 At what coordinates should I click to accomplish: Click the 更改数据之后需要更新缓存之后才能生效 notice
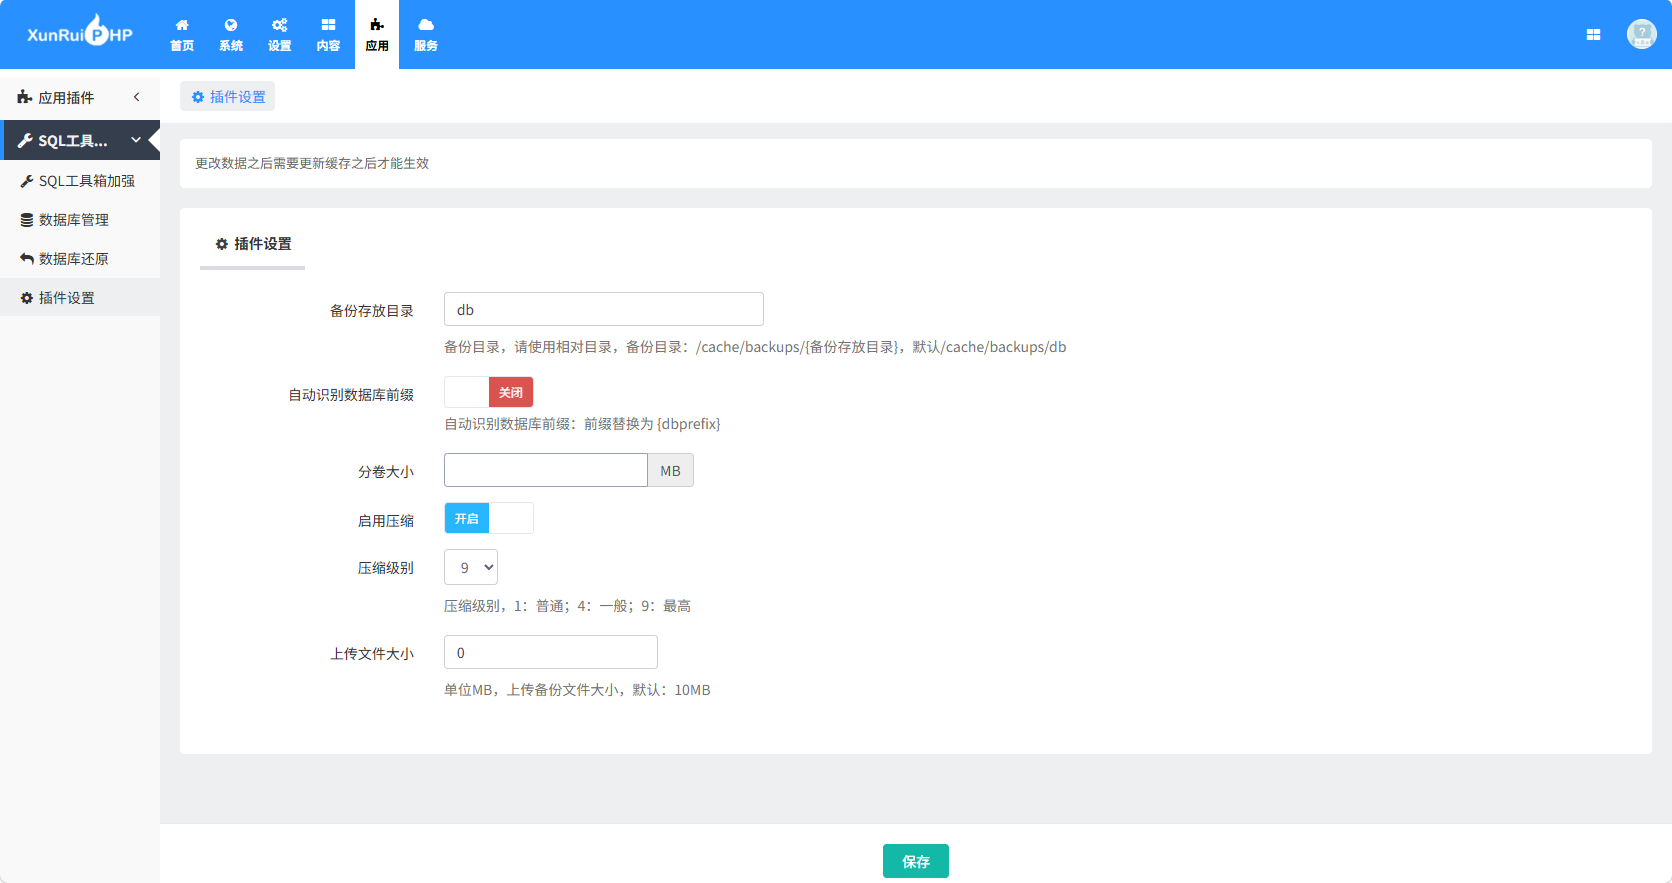click(x=312, y=163)
